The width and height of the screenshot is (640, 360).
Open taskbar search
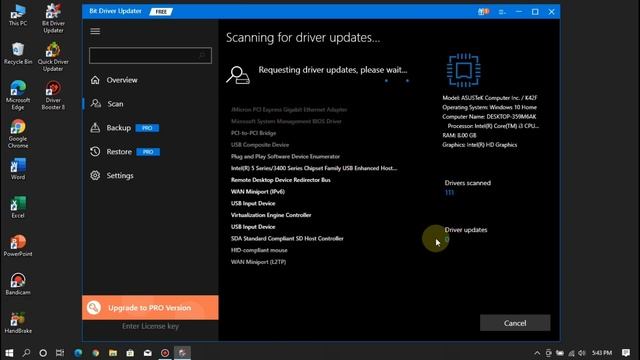click(x=26, y=353)
